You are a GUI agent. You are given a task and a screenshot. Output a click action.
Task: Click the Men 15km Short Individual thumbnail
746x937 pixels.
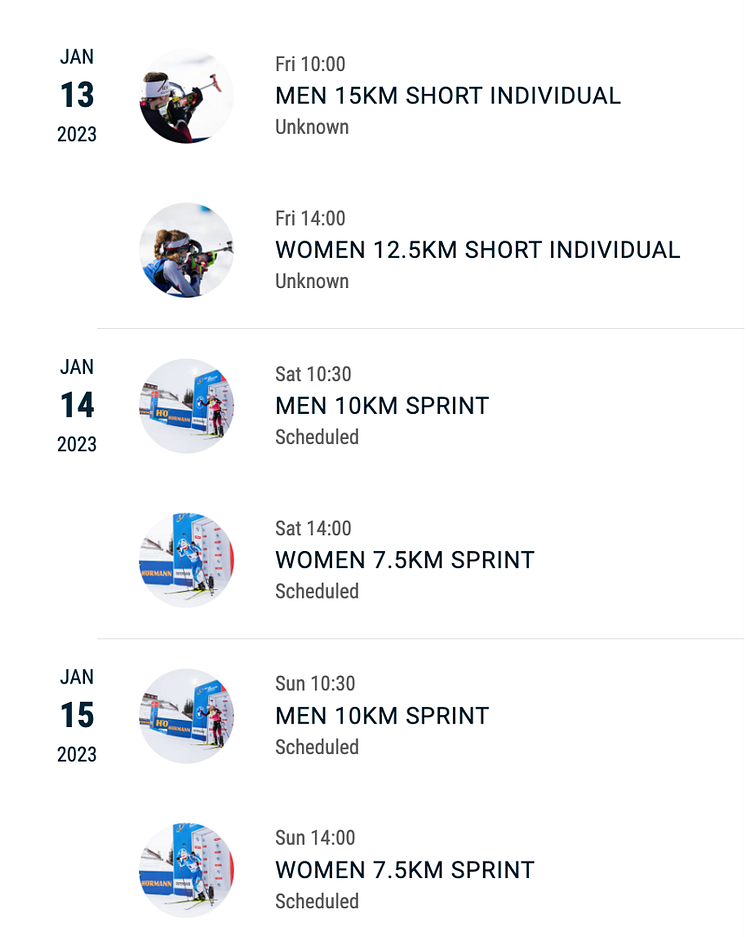point(186,96)
